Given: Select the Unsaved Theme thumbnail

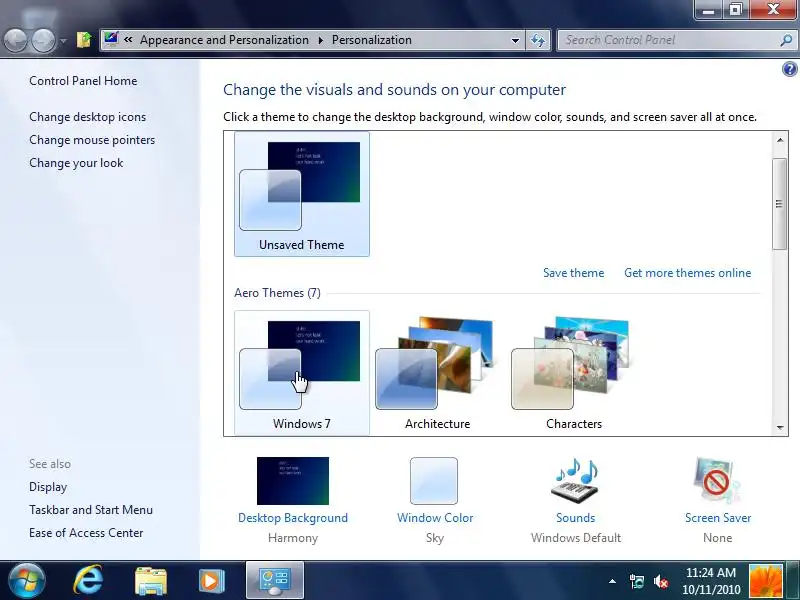Looking at the screenshot, I should pyautogui.click(x=302, y=194).
